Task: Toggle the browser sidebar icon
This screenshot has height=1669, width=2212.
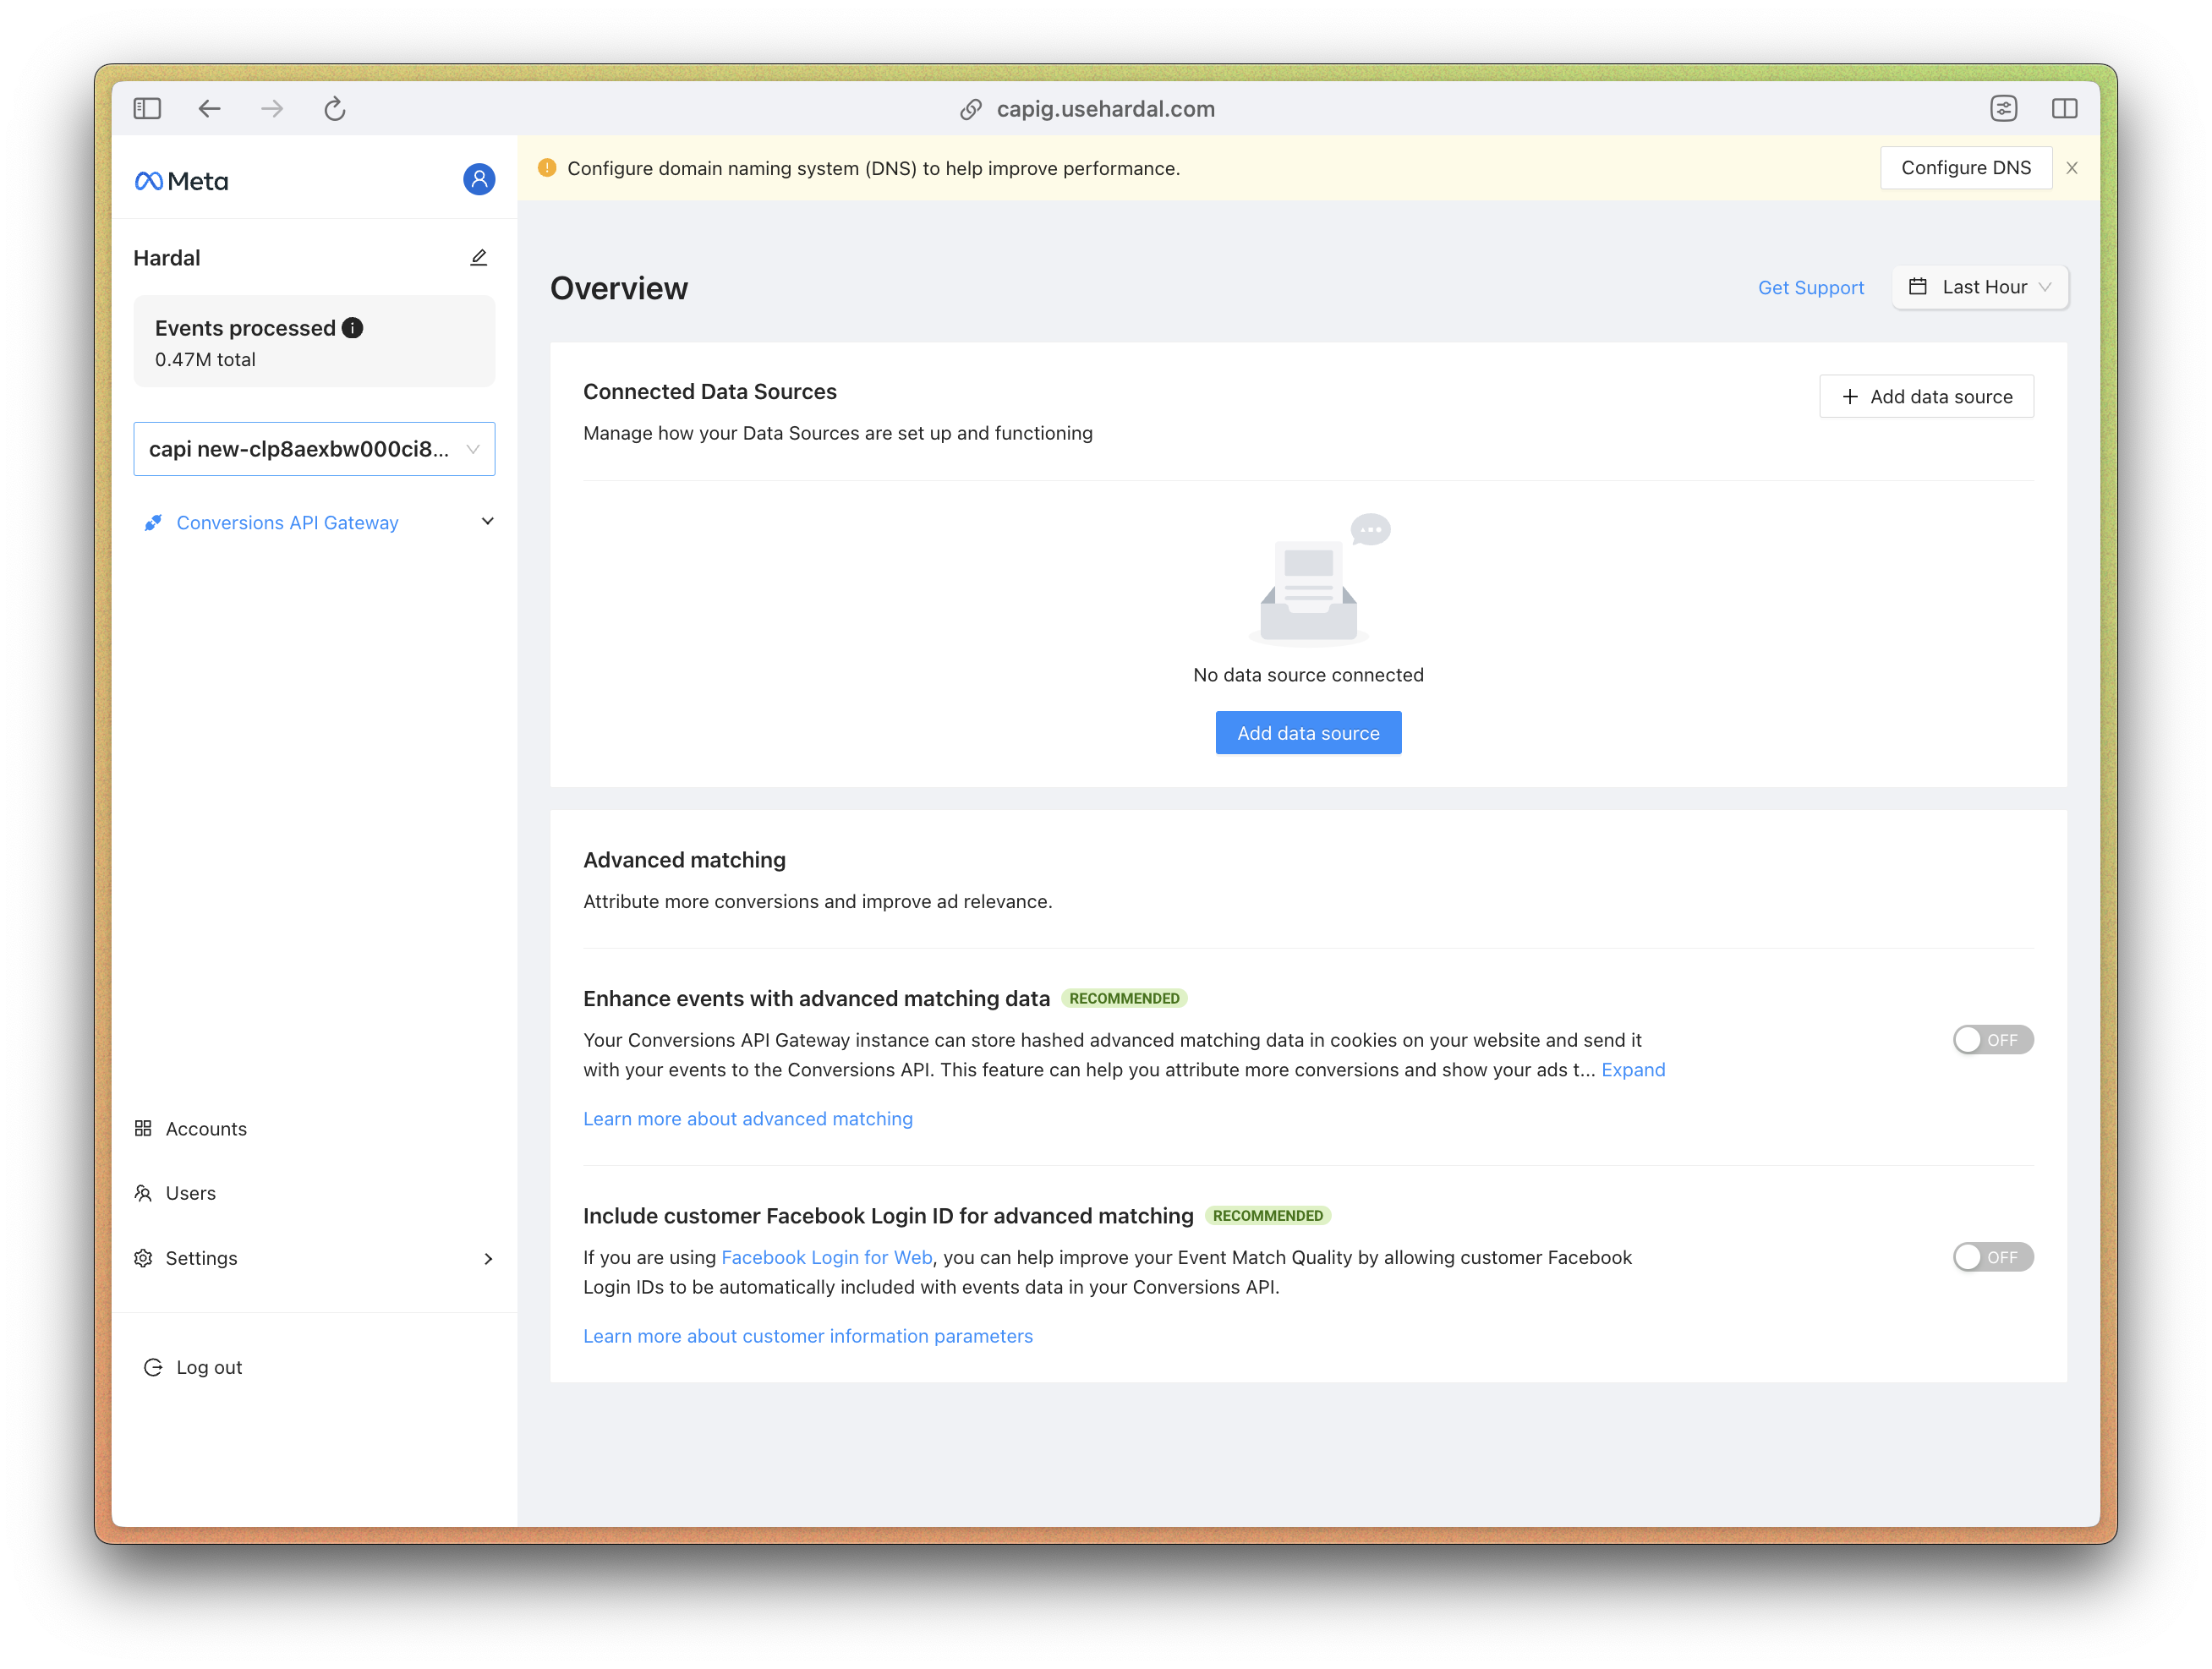Action: 147,108
